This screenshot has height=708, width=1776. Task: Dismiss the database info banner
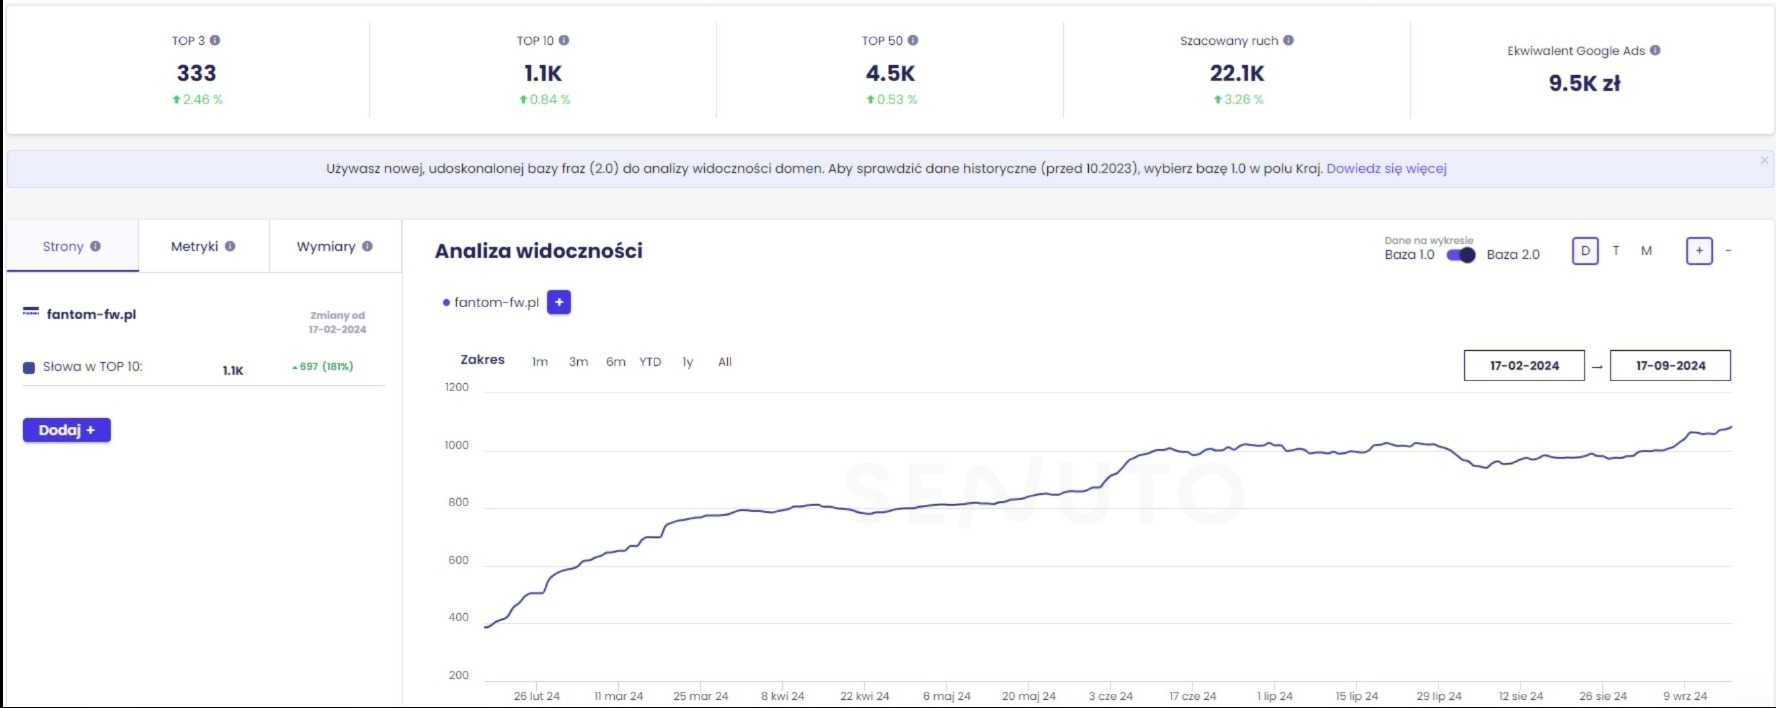[x=1764, y=160]
